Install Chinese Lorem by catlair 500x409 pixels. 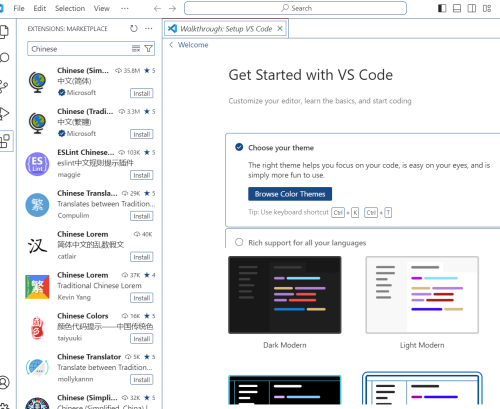(x=142, y=257)
